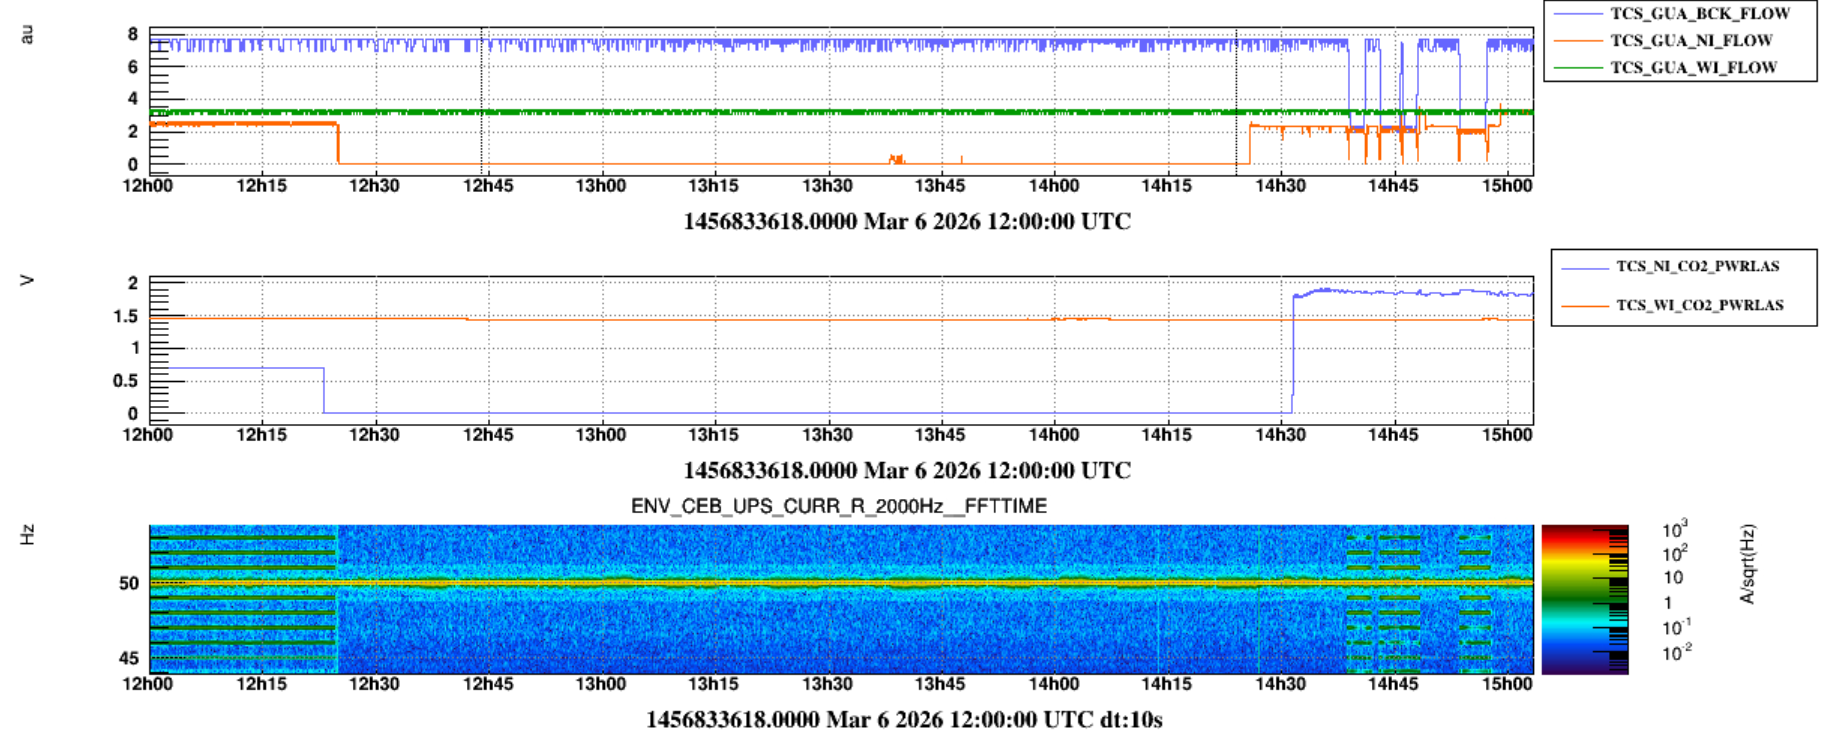The height and width of the screenshot is (733, 1834).
Task: Click the spectrogram rainbow color scale bar
Action: pyautogui.click(x=1584, y=599)
